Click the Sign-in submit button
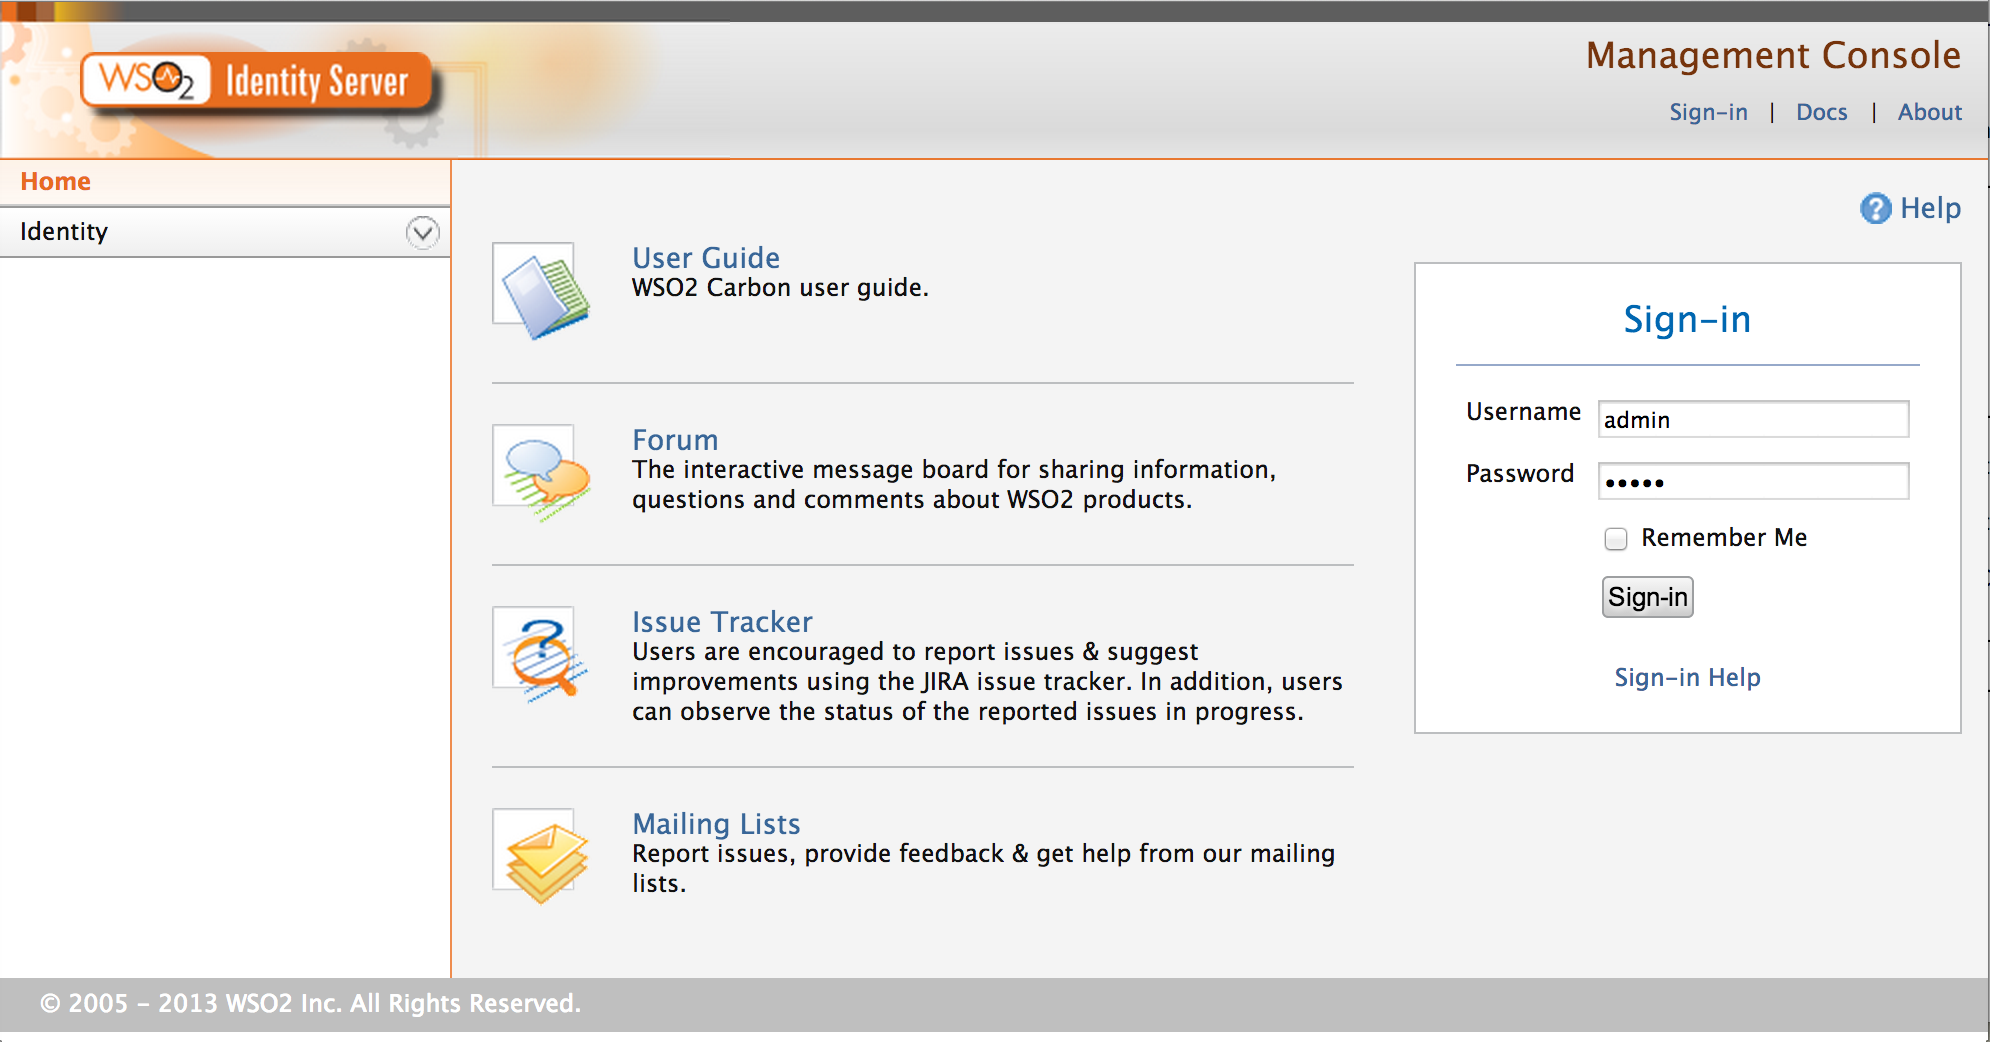This screenshot has width=1990, height=1042. point(1647,597)
